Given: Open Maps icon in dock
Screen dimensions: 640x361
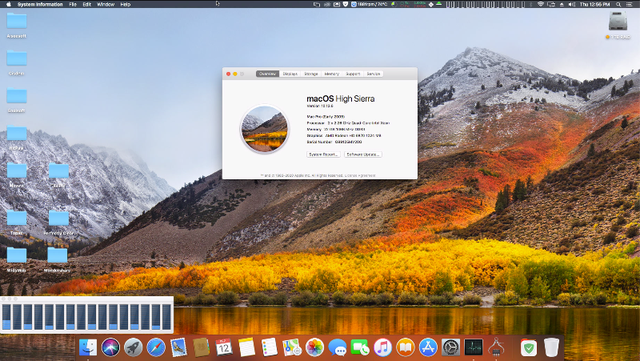Looking at the screenshot, I should tap(292, 348).
